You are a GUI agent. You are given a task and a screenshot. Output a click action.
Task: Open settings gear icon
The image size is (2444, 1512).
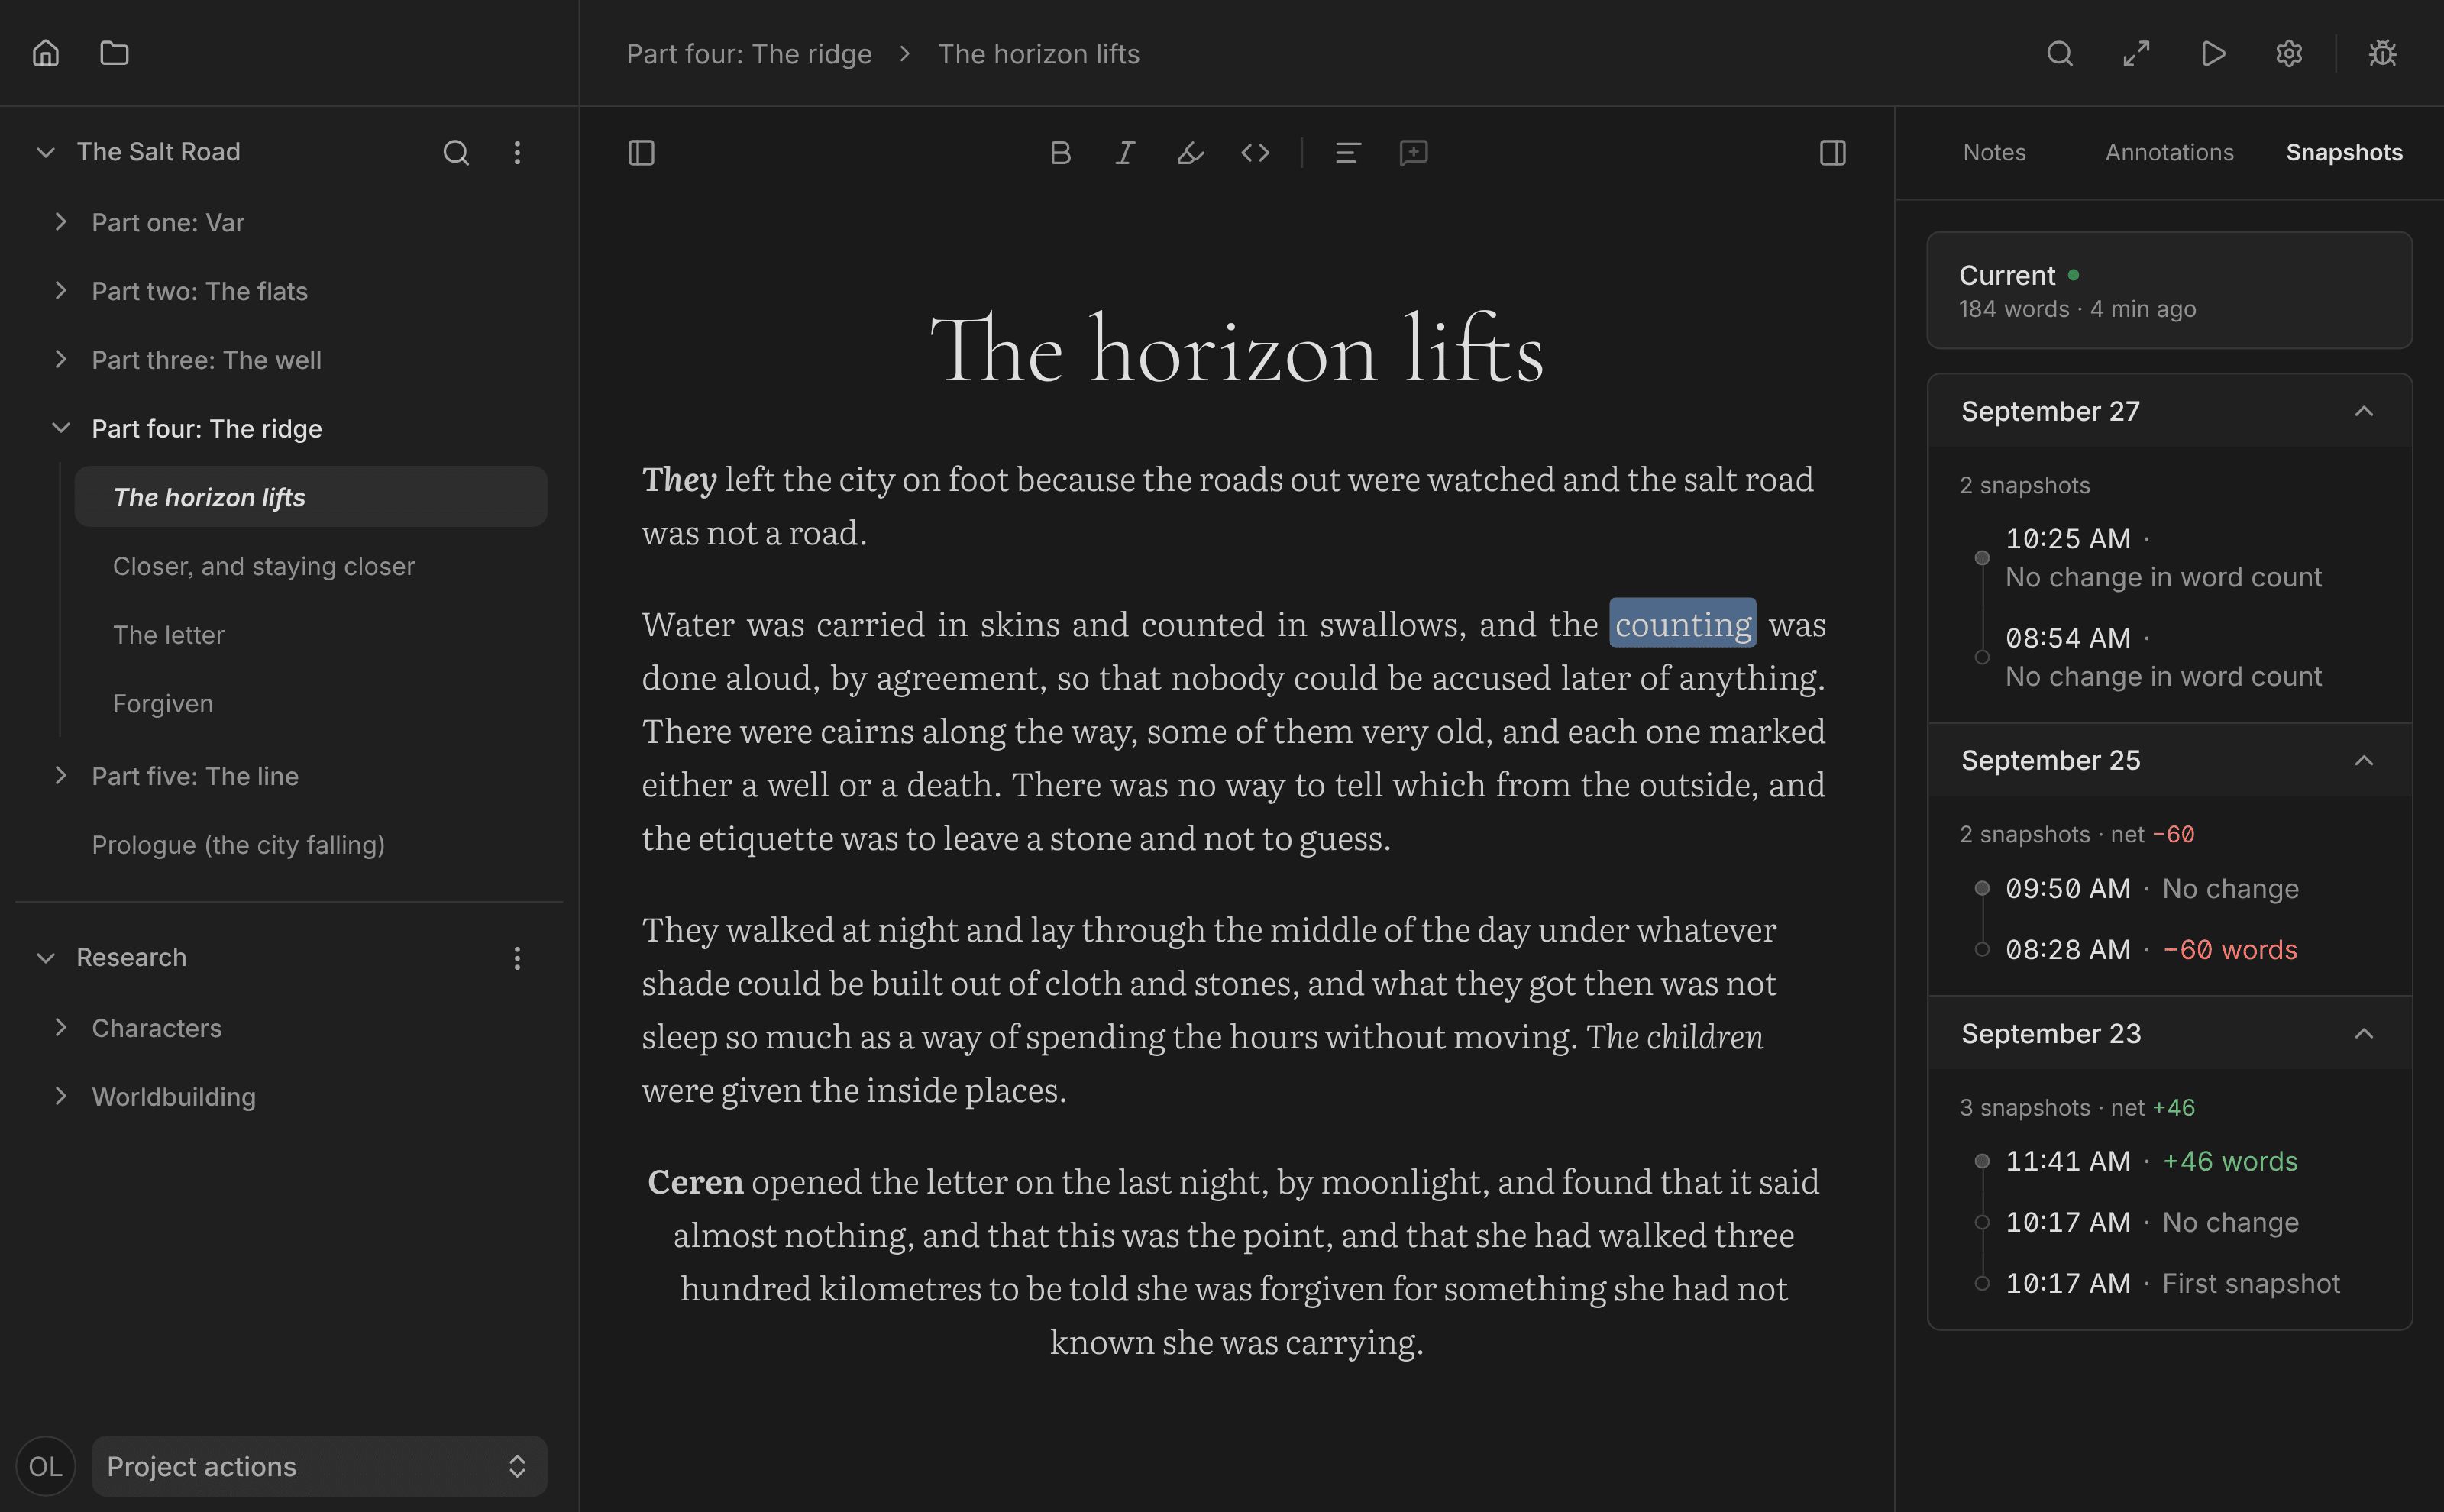tap(2289, 53)
